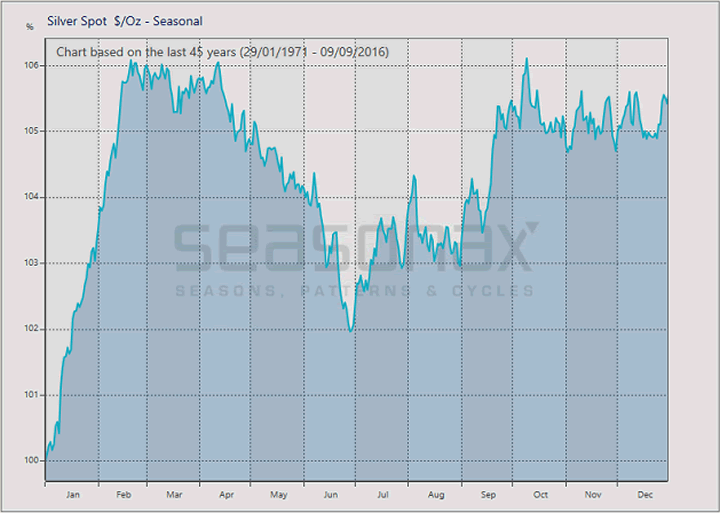Click the Dec label on the x-axis
Viewport: 720px width, 513px height.
645,494
